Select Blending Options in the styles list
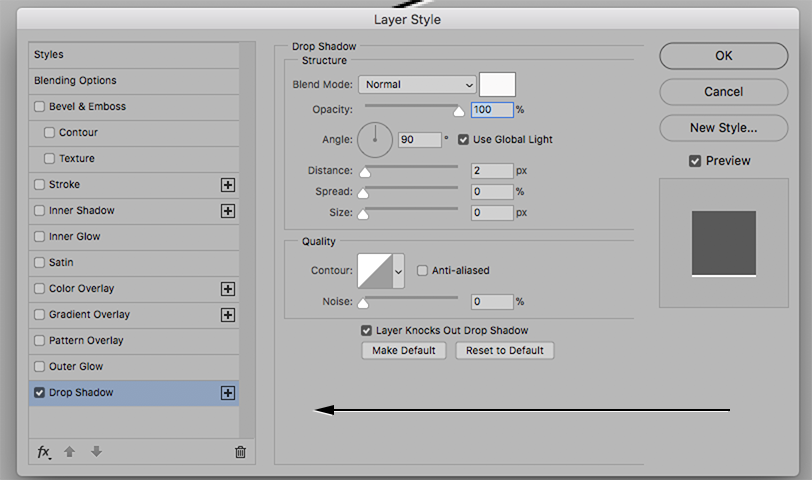812x480 pixels. click(x=75, y=81)
